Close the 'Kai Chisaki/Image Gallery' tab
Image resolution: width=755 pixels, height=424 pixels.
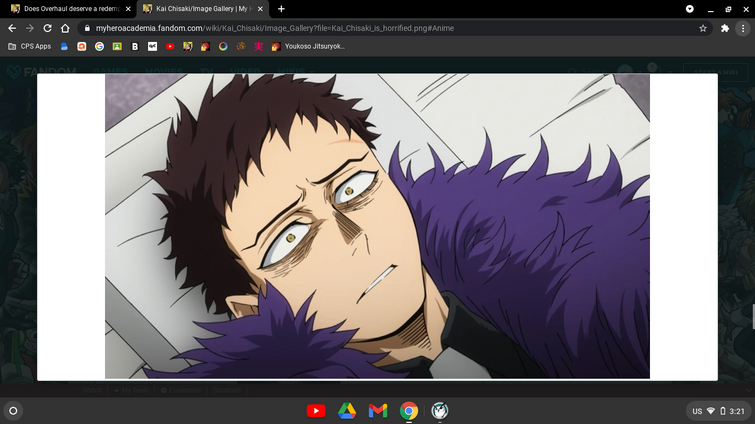click(x=260, y=9)
